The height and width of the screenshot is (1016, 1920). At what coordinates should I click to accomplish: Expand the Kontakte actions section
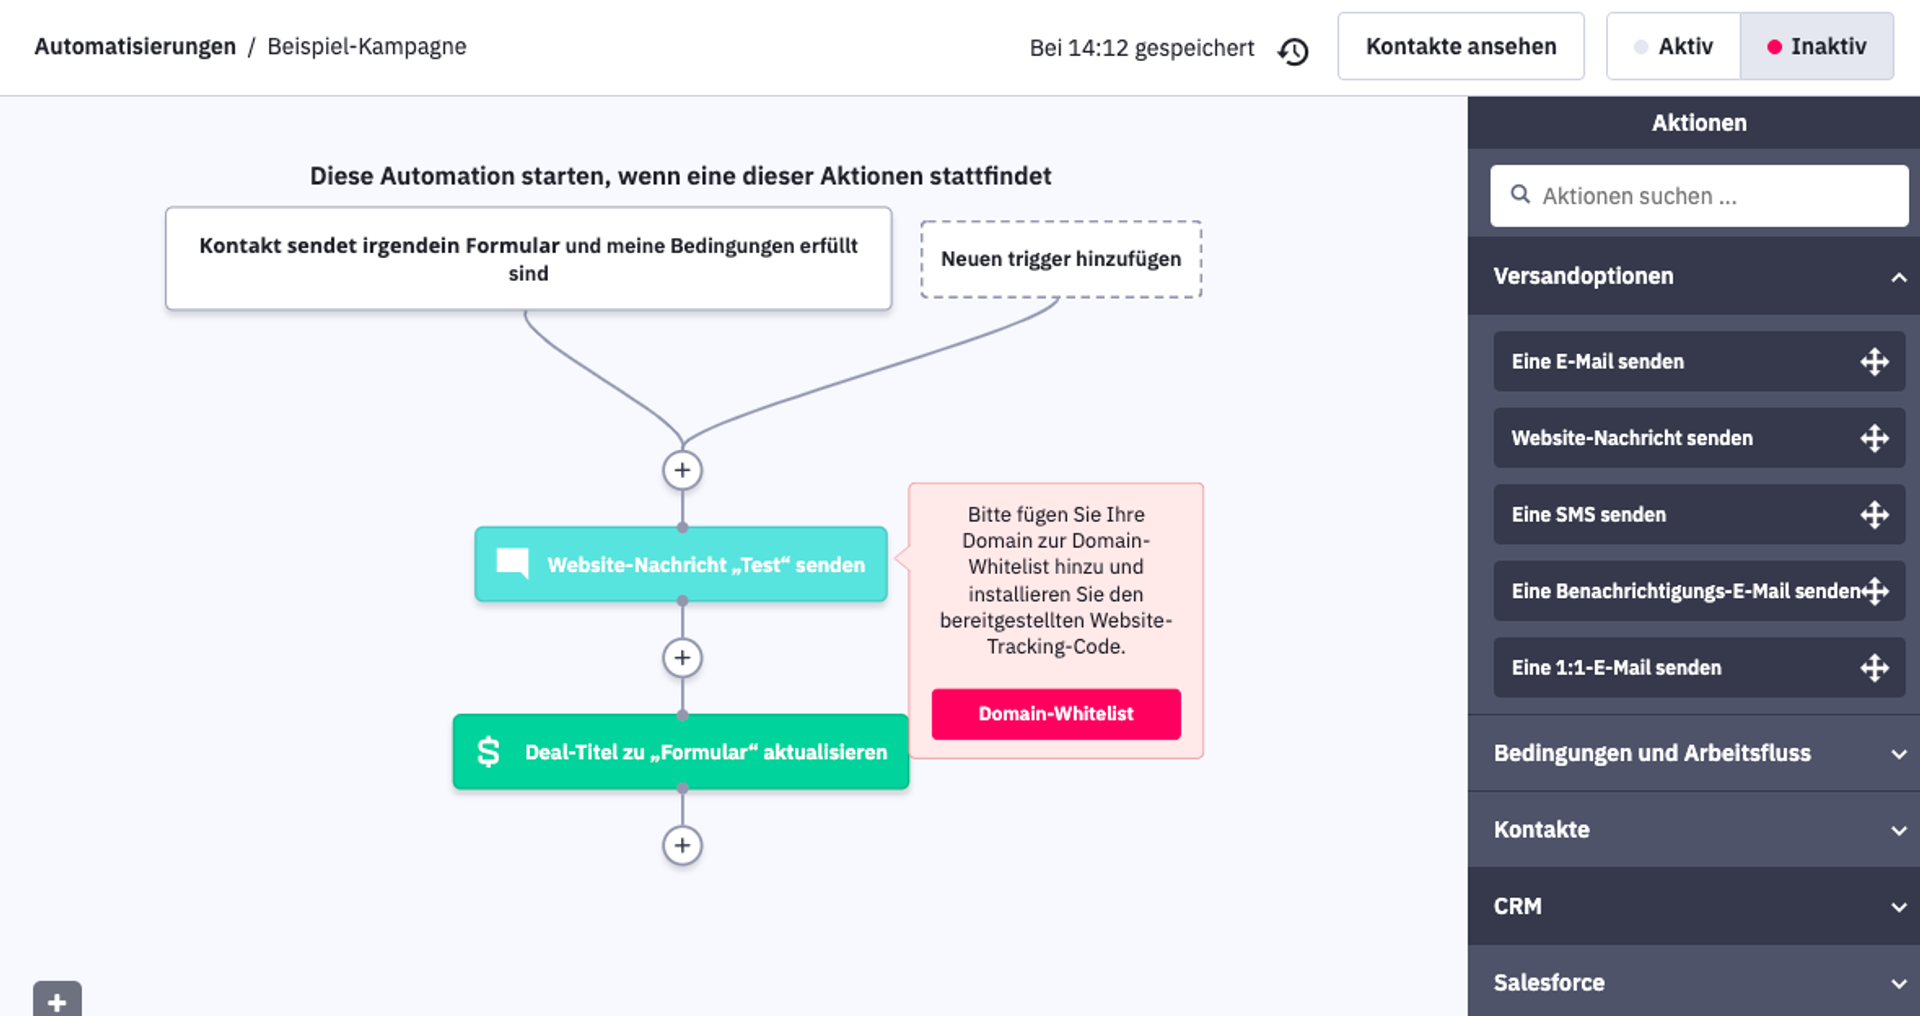coord(1897,830)
